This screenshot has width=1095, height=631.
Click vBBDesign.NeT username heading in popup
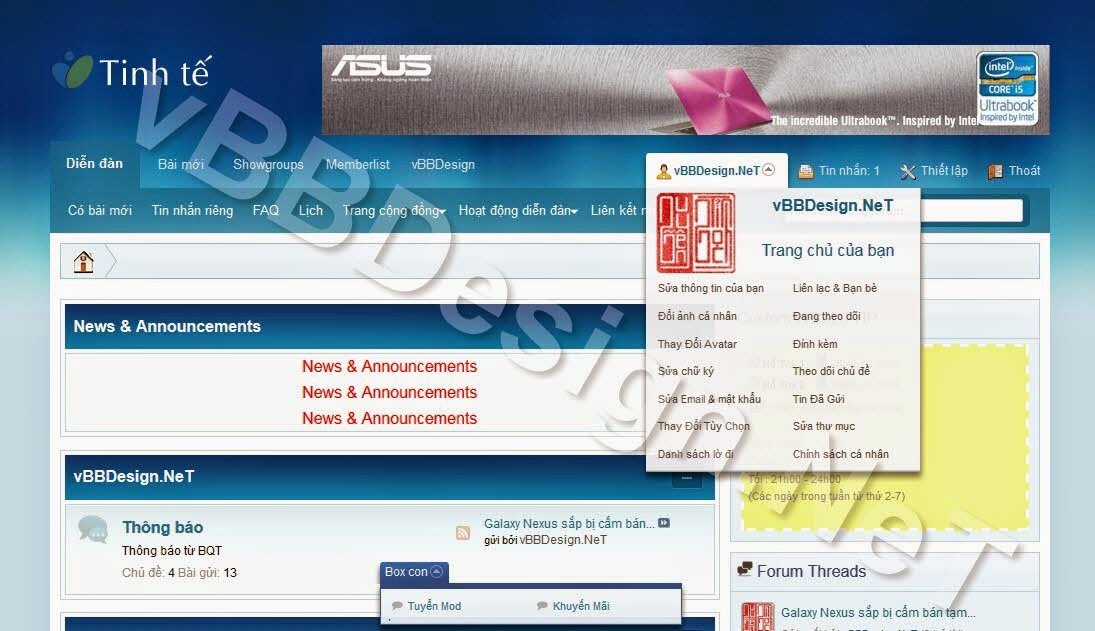tap(832, 205)
